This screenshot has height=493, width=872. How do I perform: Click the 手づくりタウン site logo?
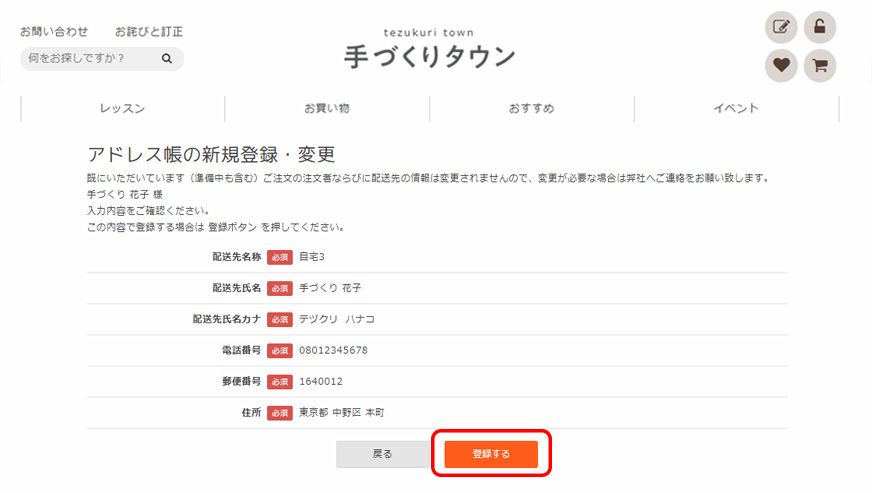click(429, 49)
